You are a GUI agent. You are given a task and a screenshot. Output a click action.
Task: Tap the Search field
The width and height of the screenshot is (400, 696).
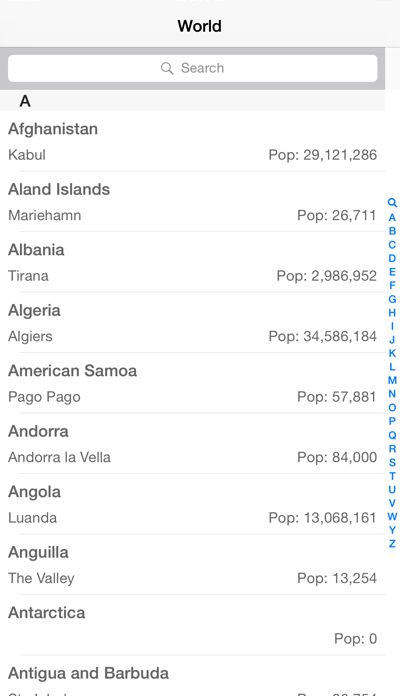click(193, 68)
